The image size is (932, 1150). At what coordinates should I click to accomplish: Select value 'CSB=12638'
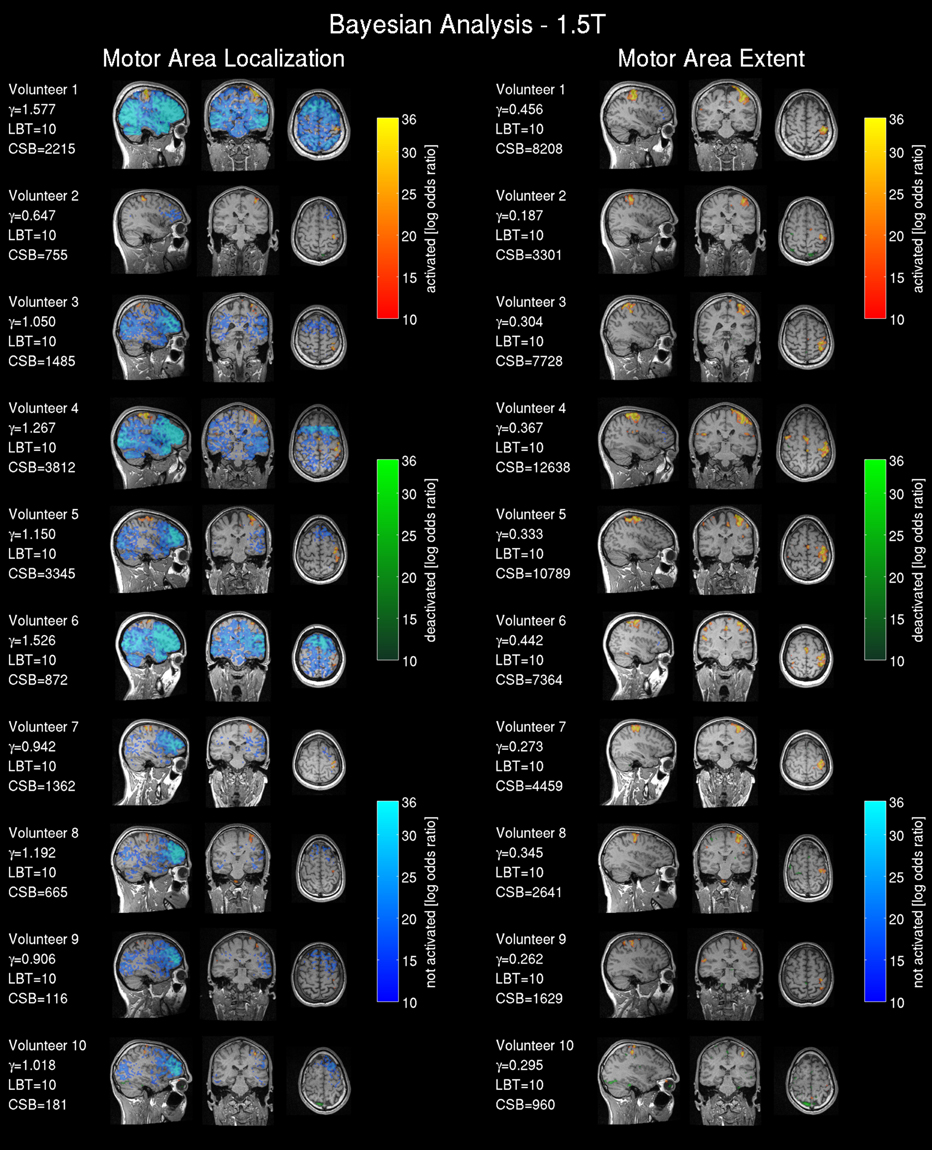tap(532, 467)
